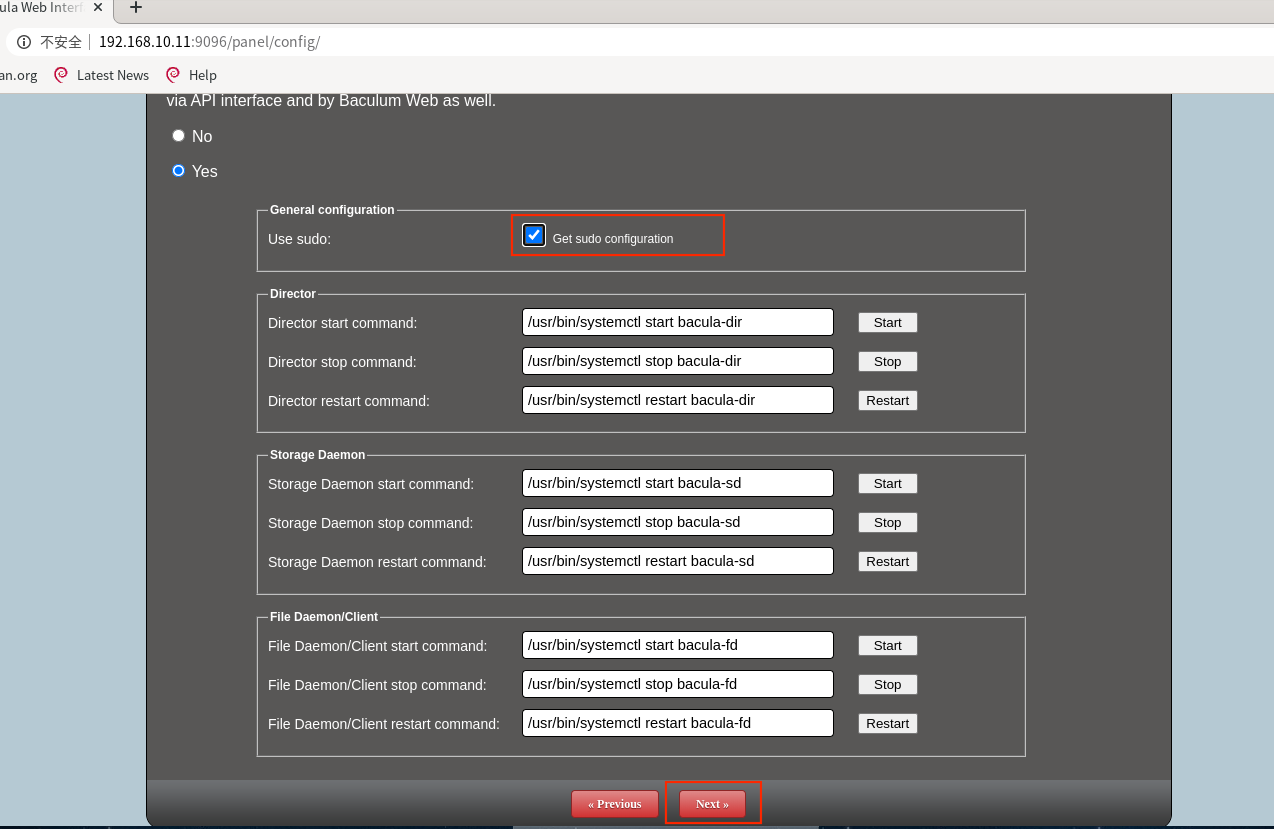Test the Storage Daemon Start button

[887, 484]
